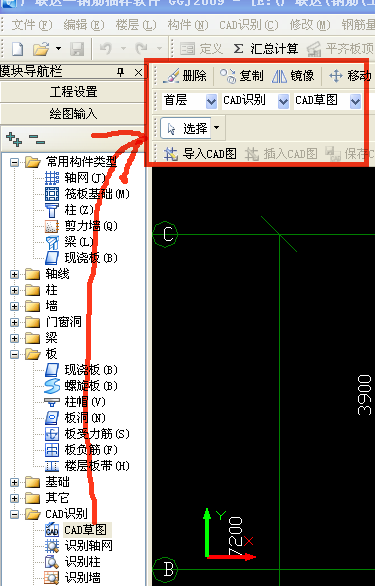375x586 pixels.
Task: Open the 构件(N) menu
Action: coord(187,25)
